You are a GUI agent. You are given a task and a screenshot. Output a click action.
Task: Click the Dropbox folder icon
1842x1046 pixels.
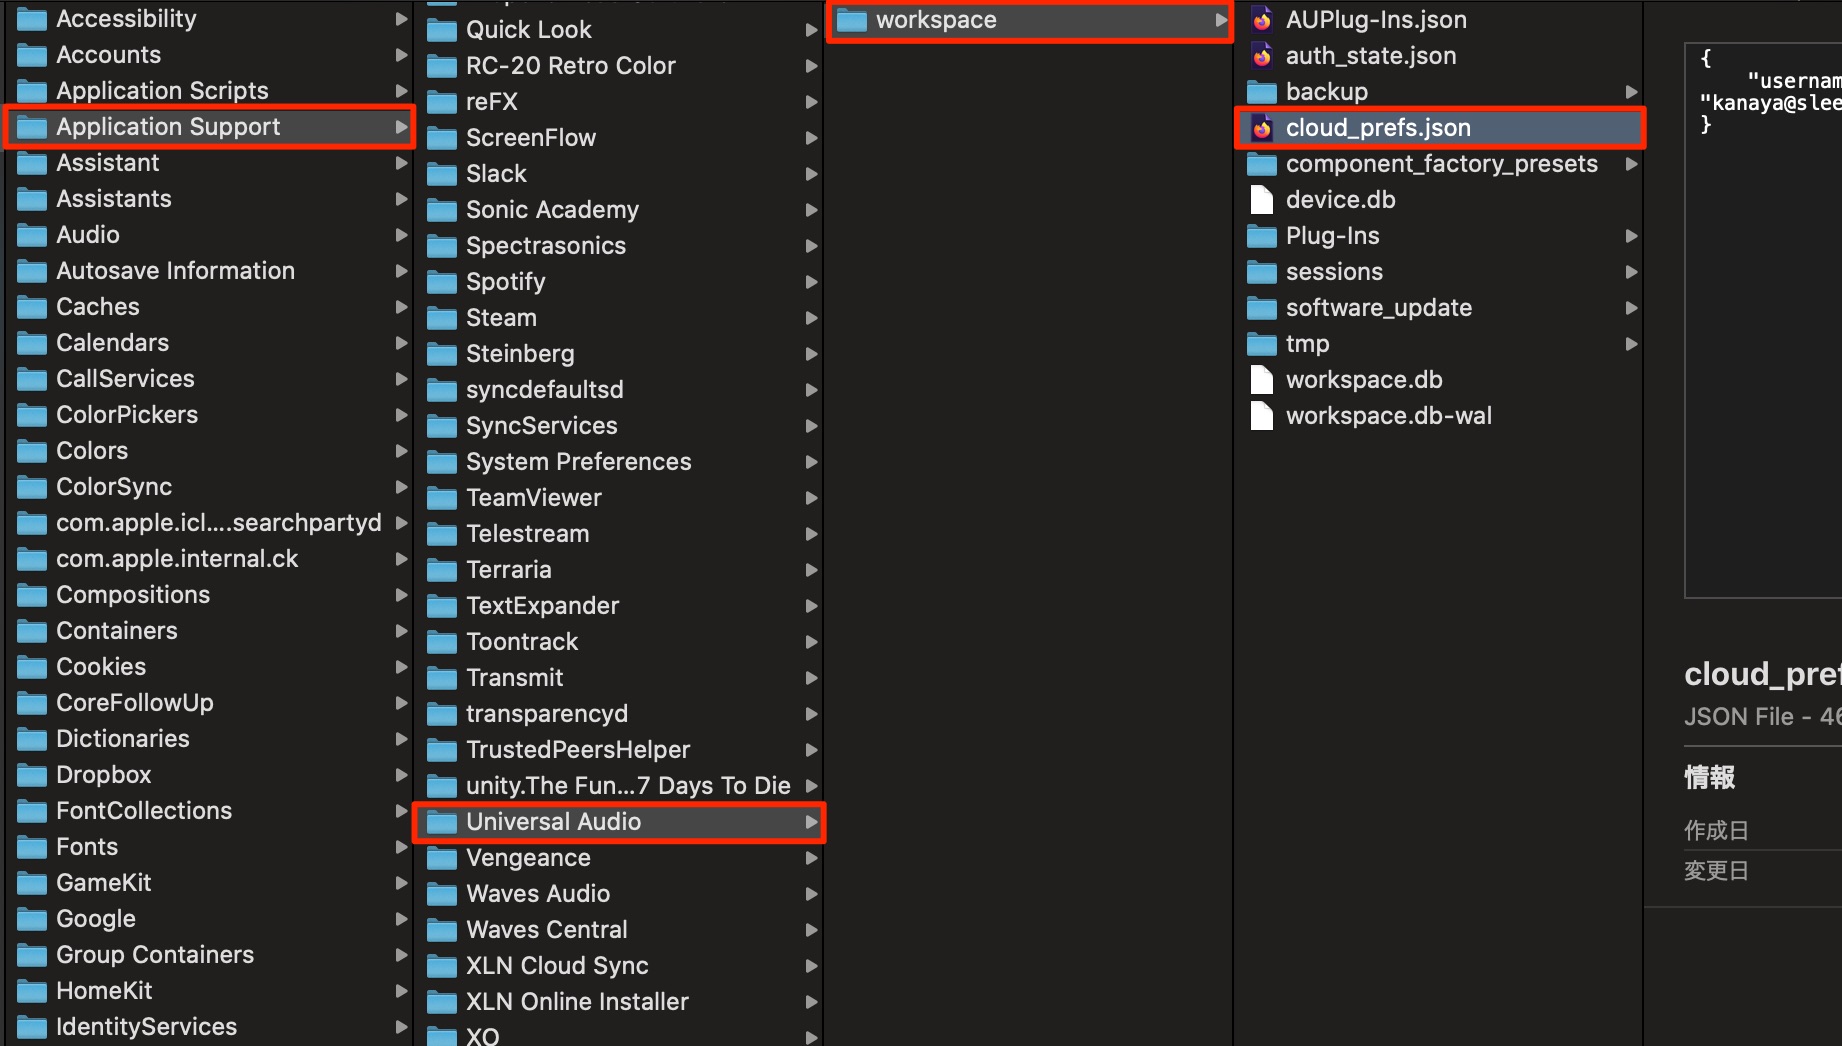(32, 775)
